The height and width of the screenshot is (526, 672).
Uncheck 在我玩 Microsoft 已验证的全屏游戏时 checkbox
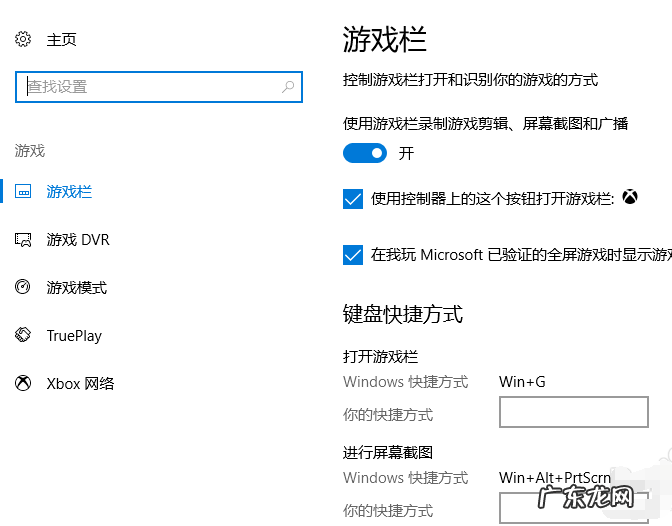[x=353, y=255]
